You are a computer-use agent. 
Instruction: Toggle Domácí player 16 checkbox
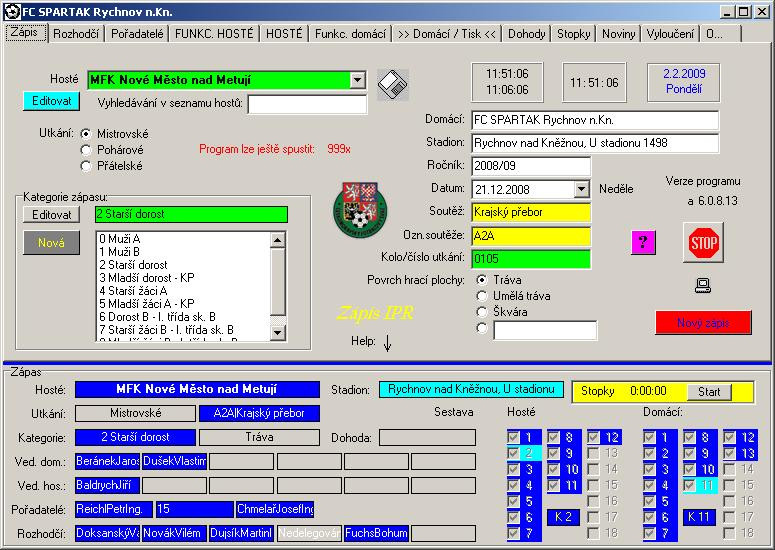pos(729,501)
